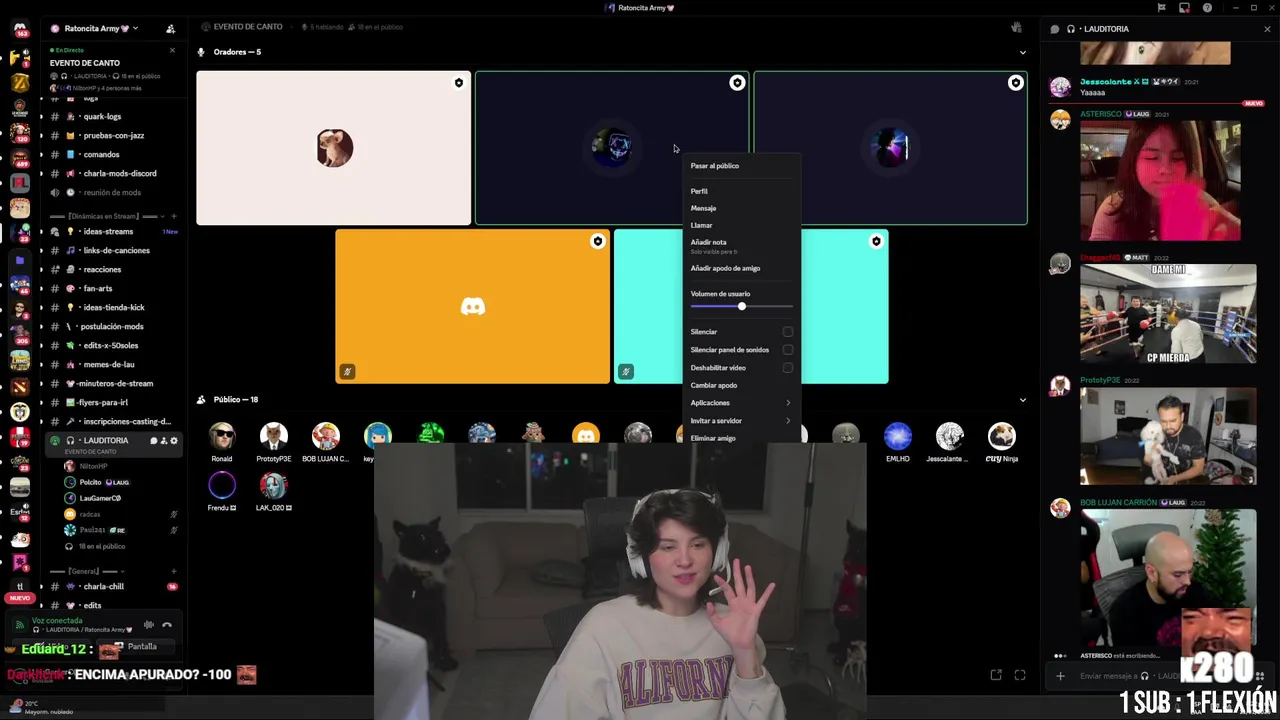Screen dimensions: 1280x720
Task: Click muted mic icon on cyan speaker tile
Action: [x=625, y=372]
